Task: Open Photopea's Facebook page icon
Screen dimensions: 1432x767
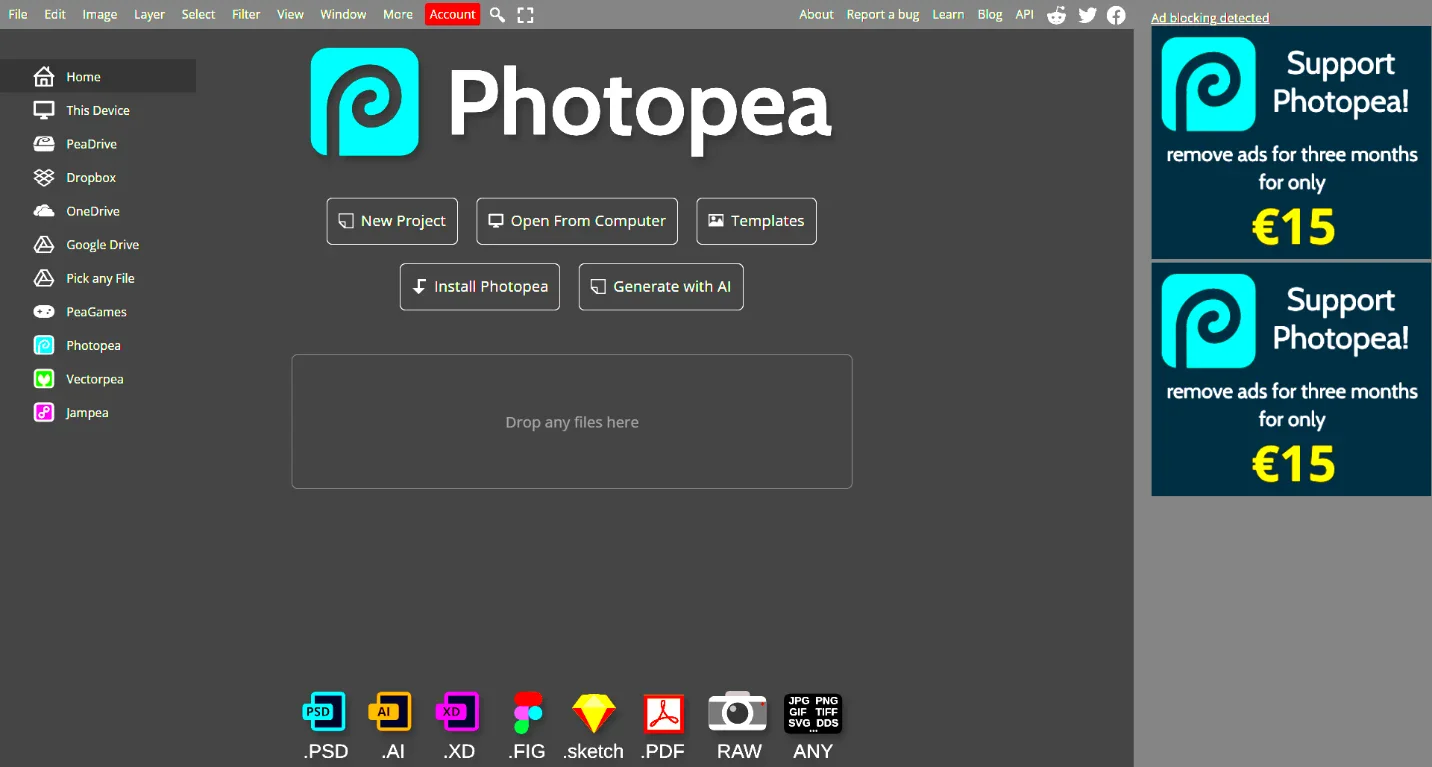Action: click(x=1116, y=15)
